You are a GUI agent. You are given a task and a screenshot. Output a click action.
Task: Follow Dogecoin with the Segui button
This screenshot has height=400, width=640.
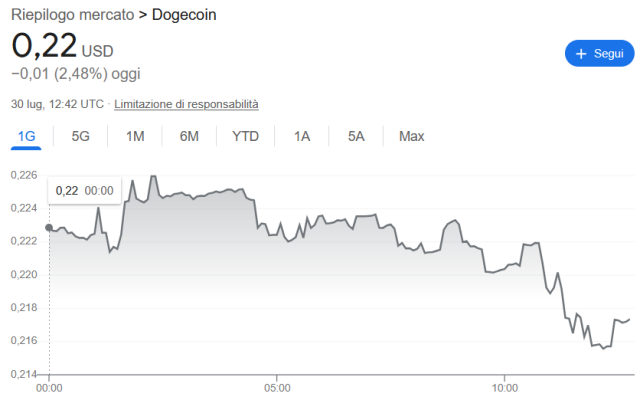[x=599, y=53]
